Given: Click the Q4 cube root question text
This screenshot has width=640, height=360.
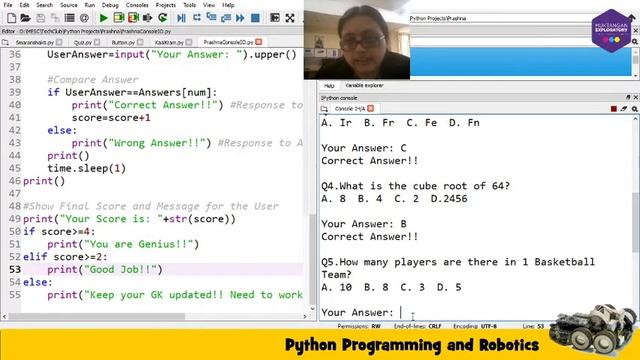Looking at the screenshot, I should click(x=416, y=186).
